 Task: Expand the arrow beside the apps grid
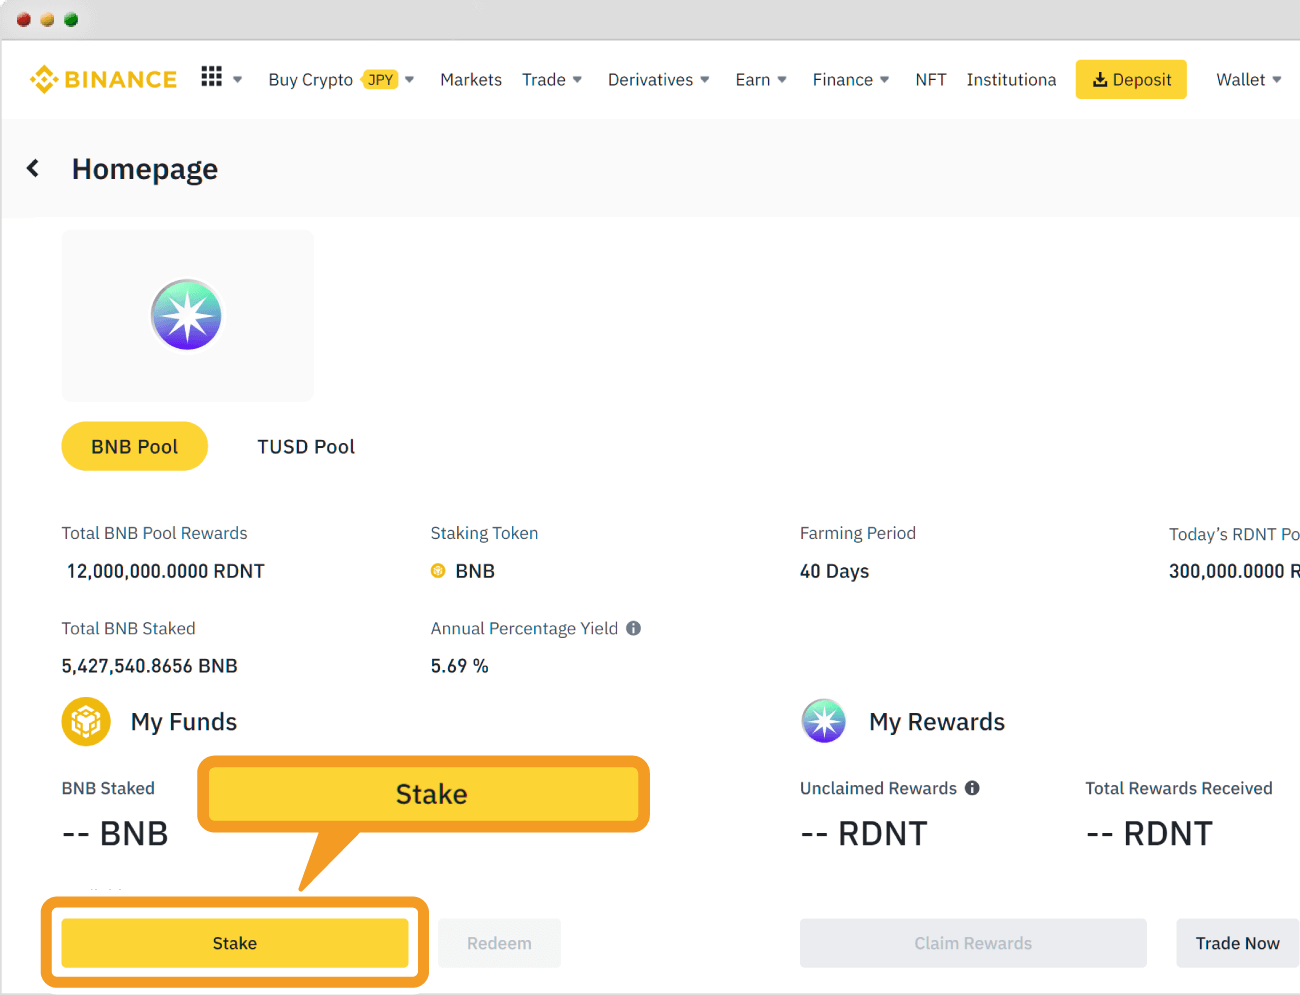coord(238,80)
